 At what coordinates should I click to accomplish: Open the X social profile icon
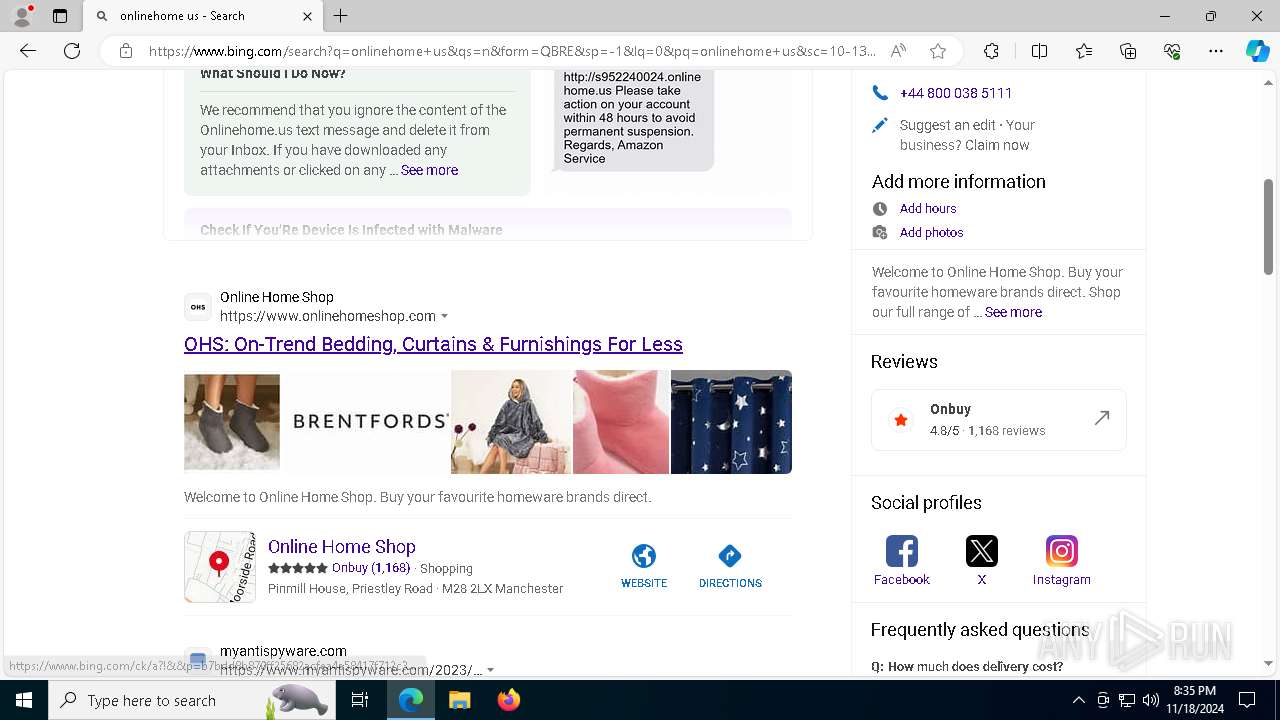[x=982, y=551]
